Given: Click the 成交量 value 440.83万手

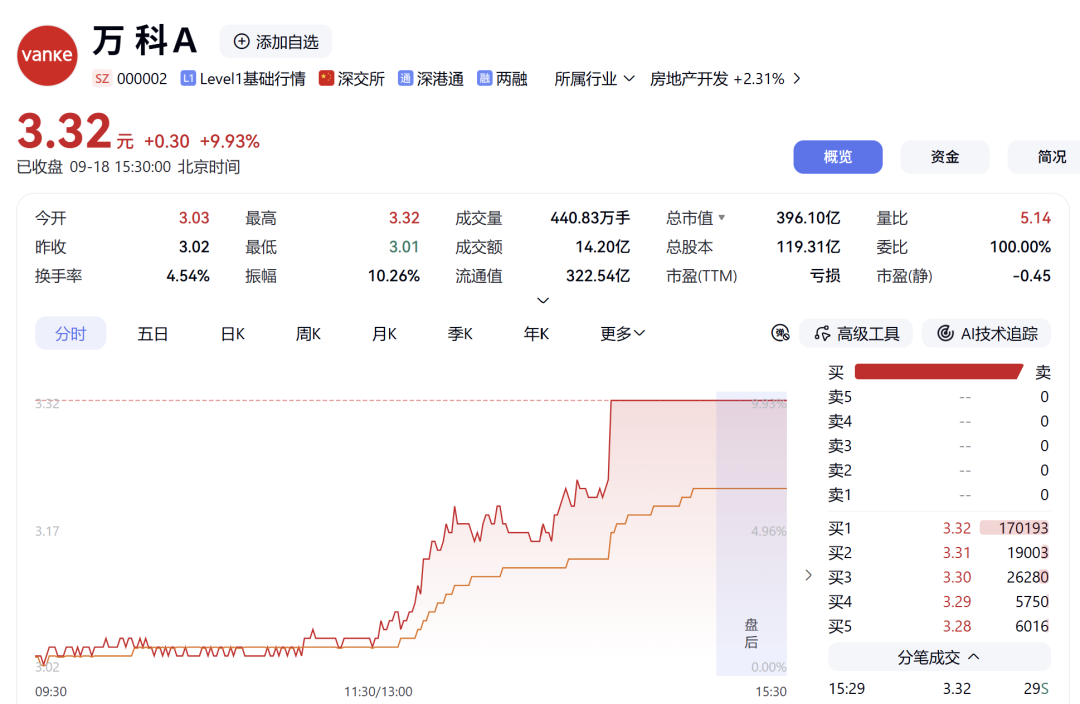Looking at the screenshot, I should tap(590, 218).
